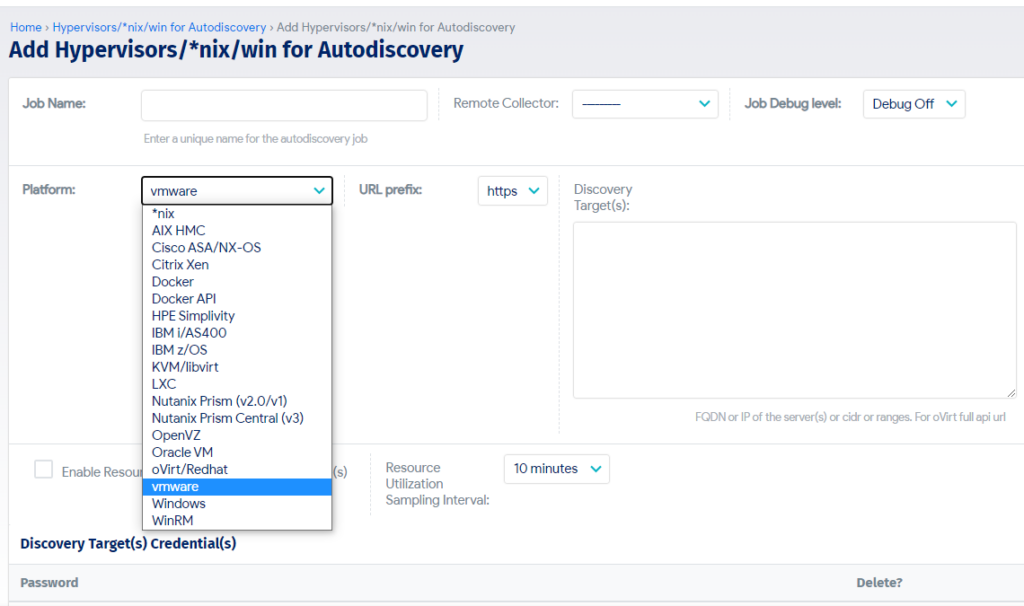Focus the Discovery Target(s) text area

pyautogui.click(x=795, y=310)
